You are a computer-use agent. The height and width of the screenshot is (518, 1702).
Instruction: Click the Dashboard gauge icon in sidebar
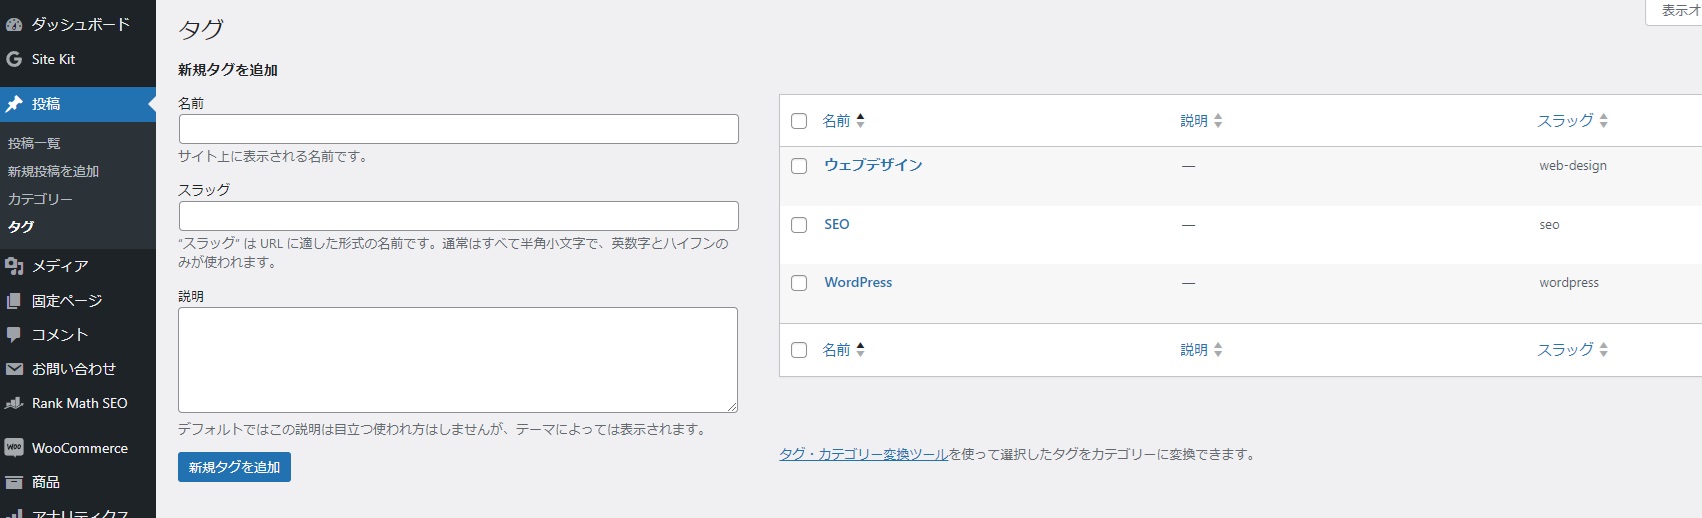tap(14, 24)
